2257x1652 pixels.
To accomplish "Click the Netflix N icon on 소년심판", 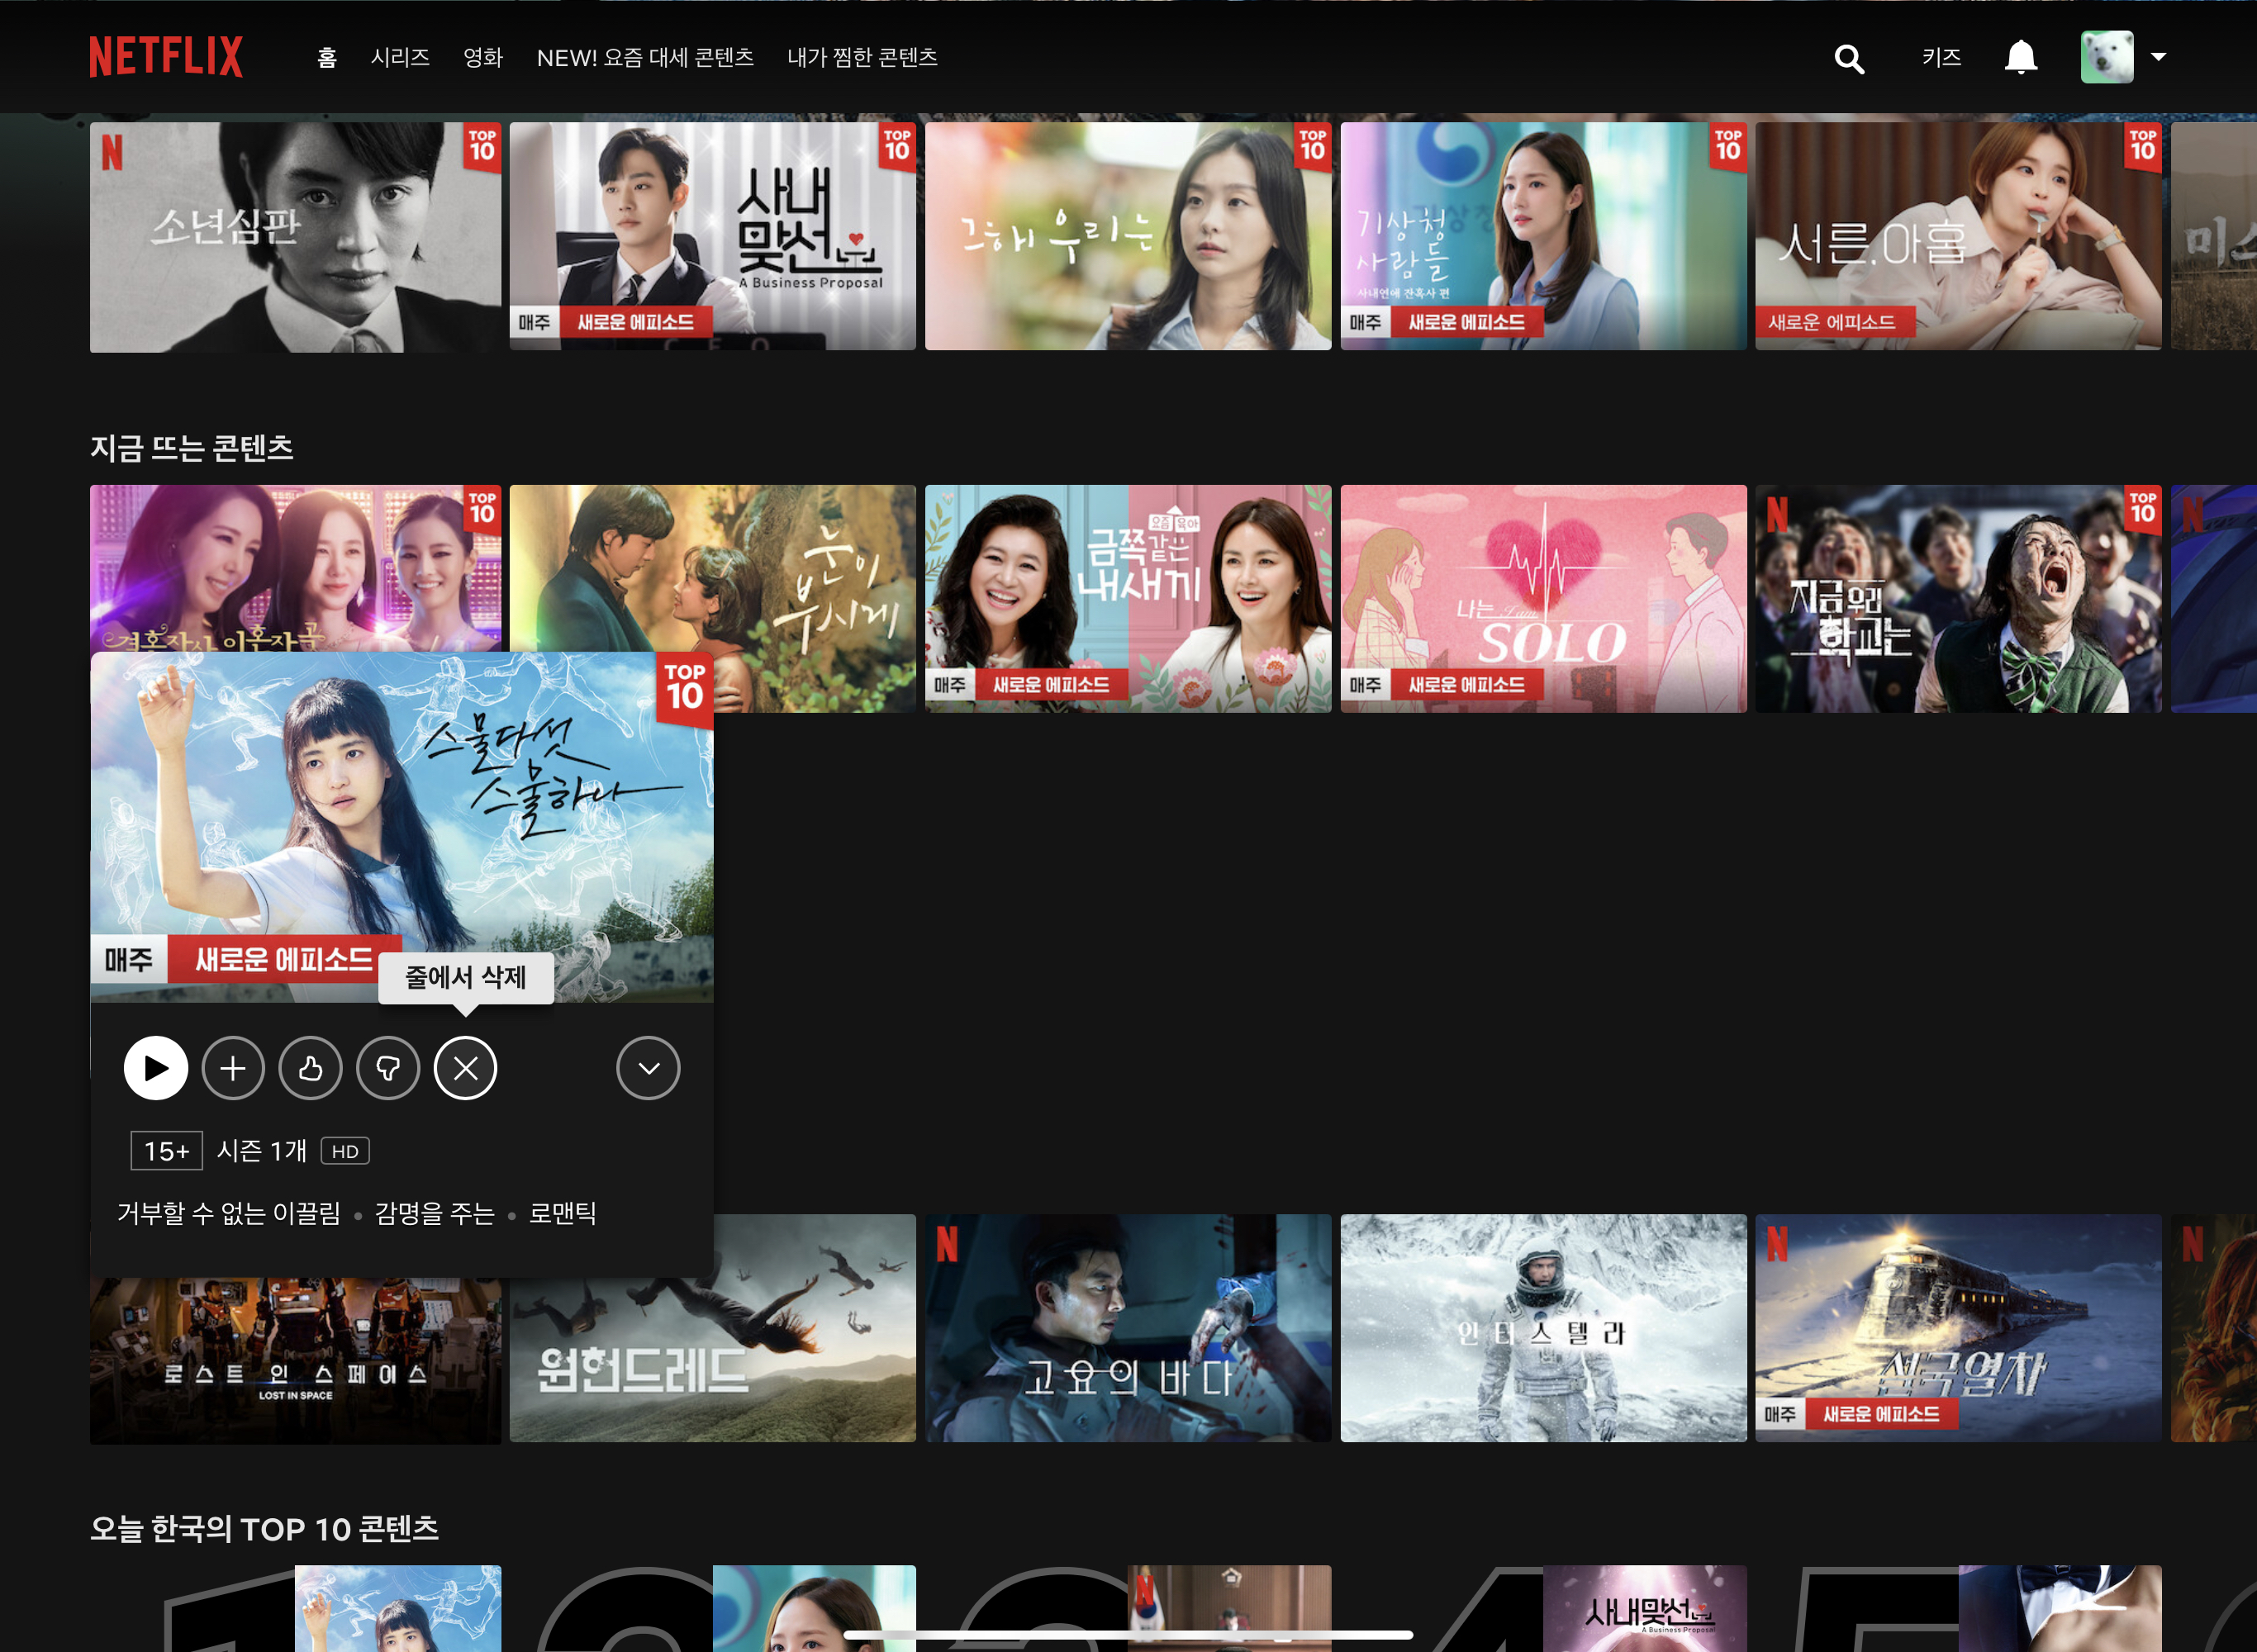I will [112, 152].
